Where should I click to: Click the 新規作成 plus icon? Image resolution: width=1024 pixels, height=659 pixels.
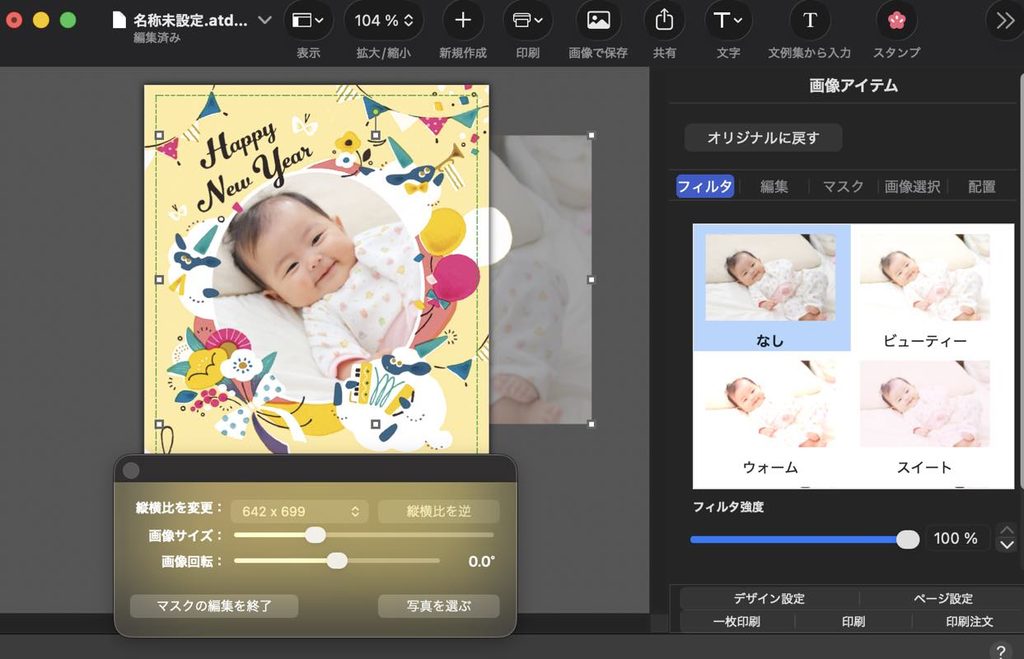(462, 20)
